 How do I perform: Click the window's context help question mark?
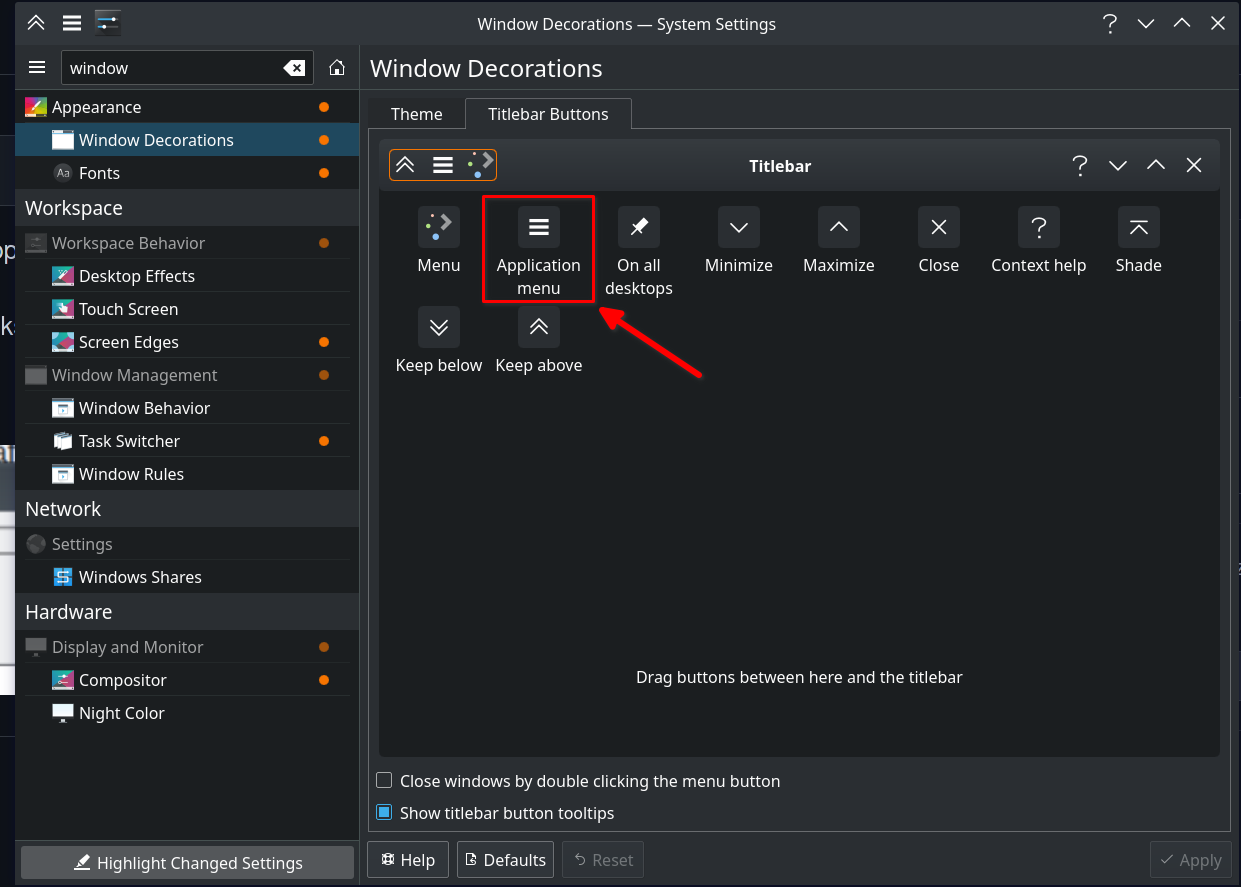pos(1110,23)
